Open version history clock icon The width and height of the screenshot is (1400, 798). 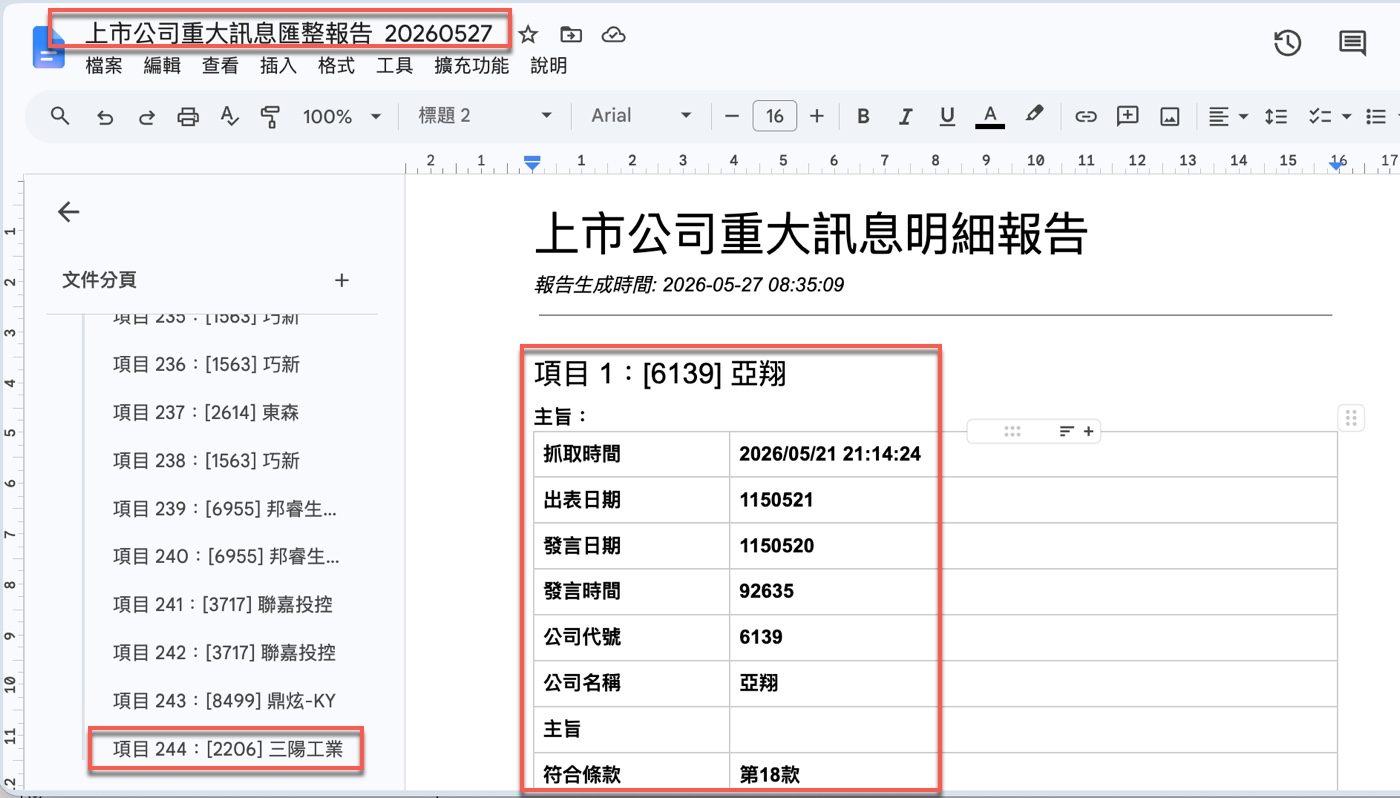click(1287, 43)
